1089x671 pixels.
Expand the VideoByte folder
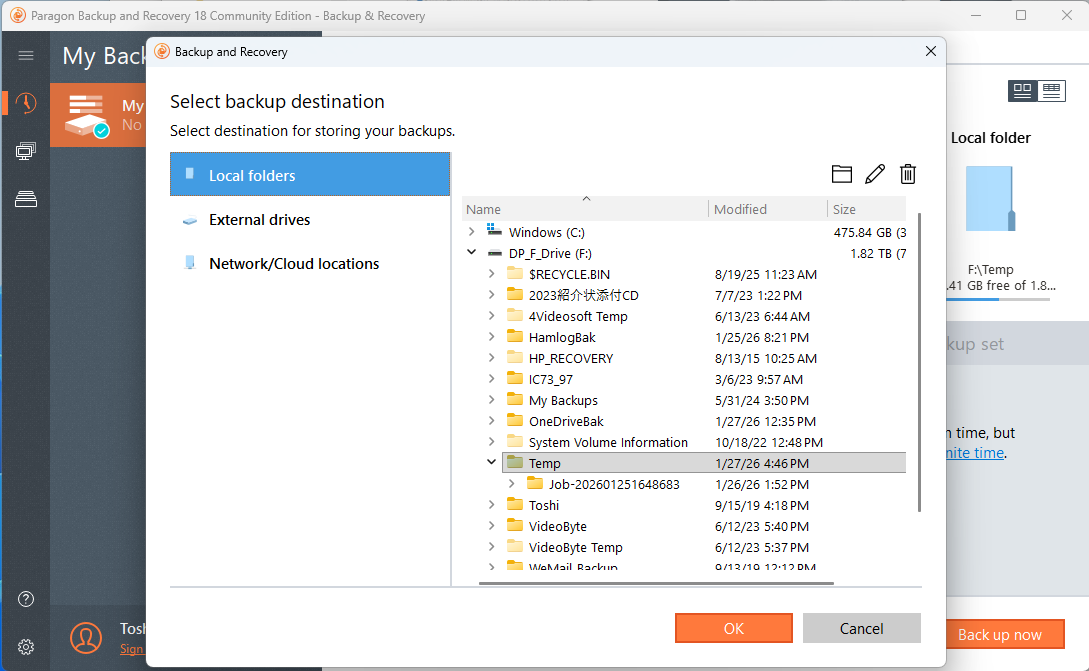coord(492,525)
